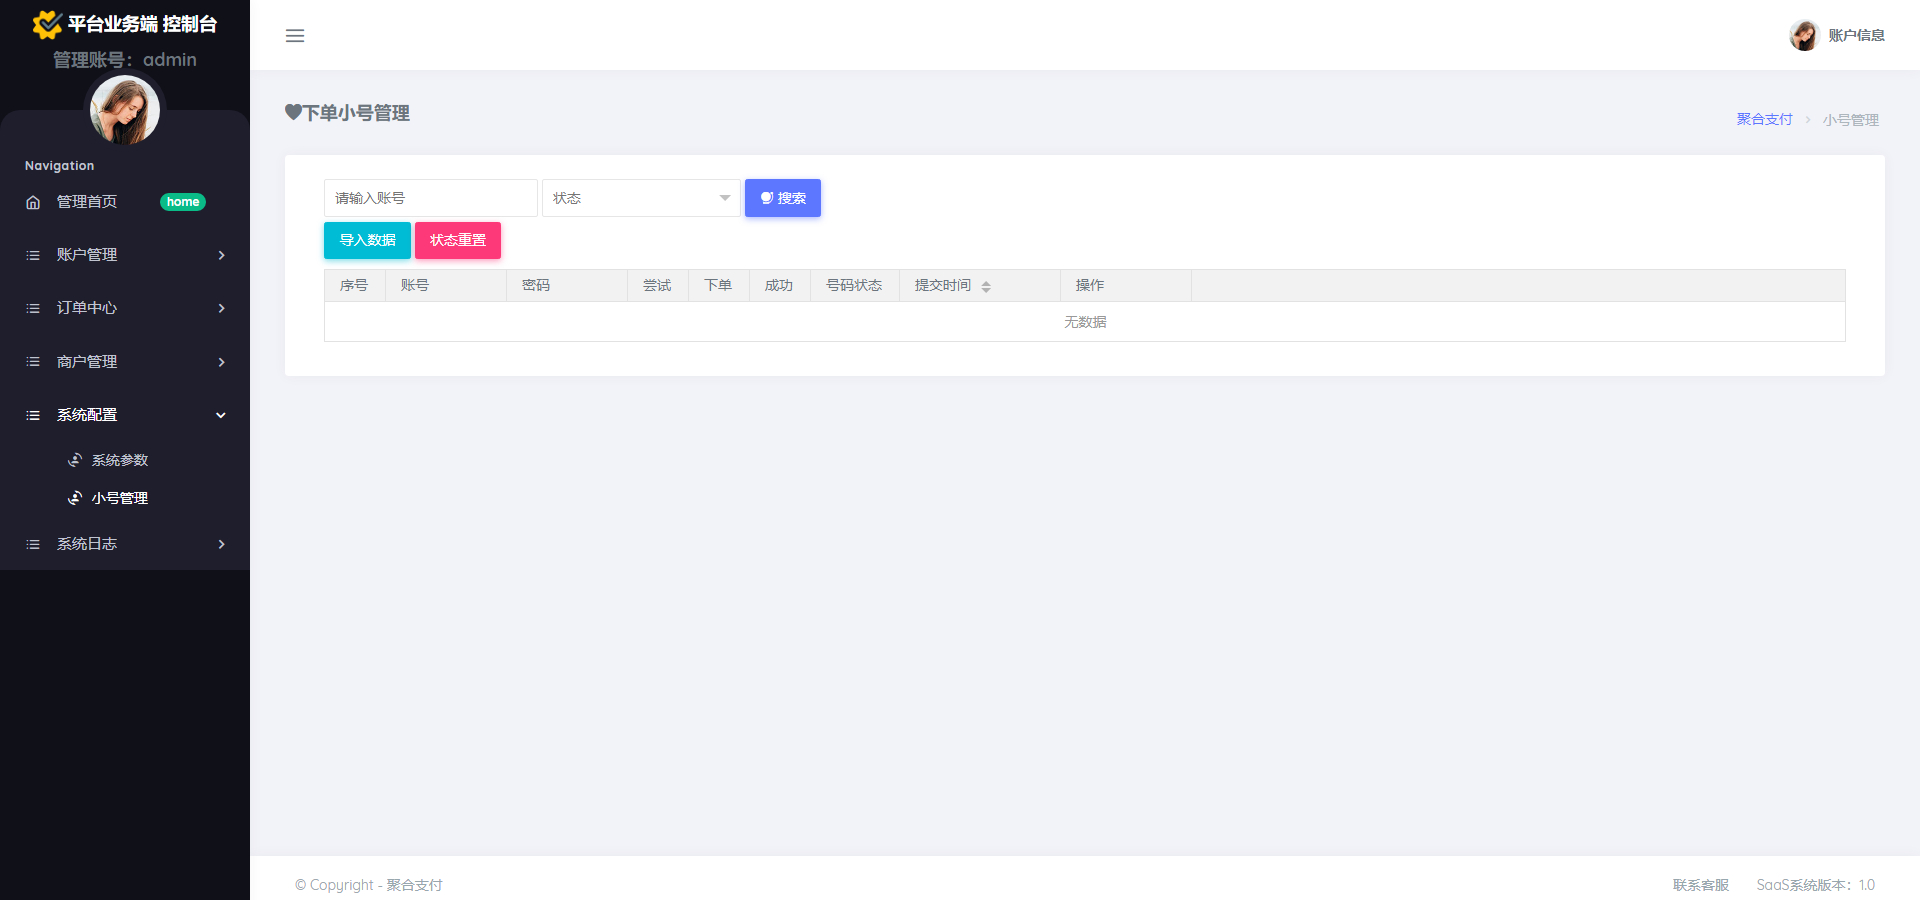Click the platform logo icon in sidebar header
Image resolution: width=1920 pixels, height=900 pixels.
(47, 24)
